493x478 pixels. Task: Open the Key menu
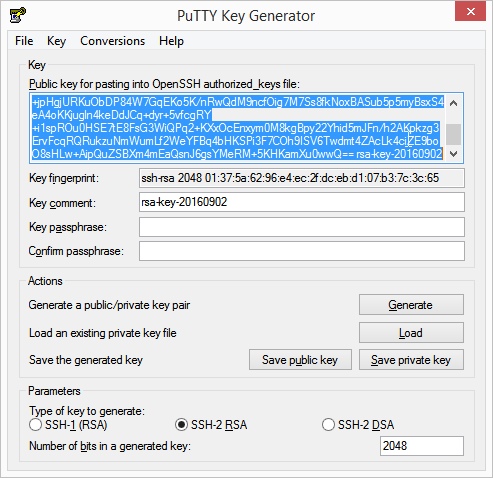click(56, 41)
